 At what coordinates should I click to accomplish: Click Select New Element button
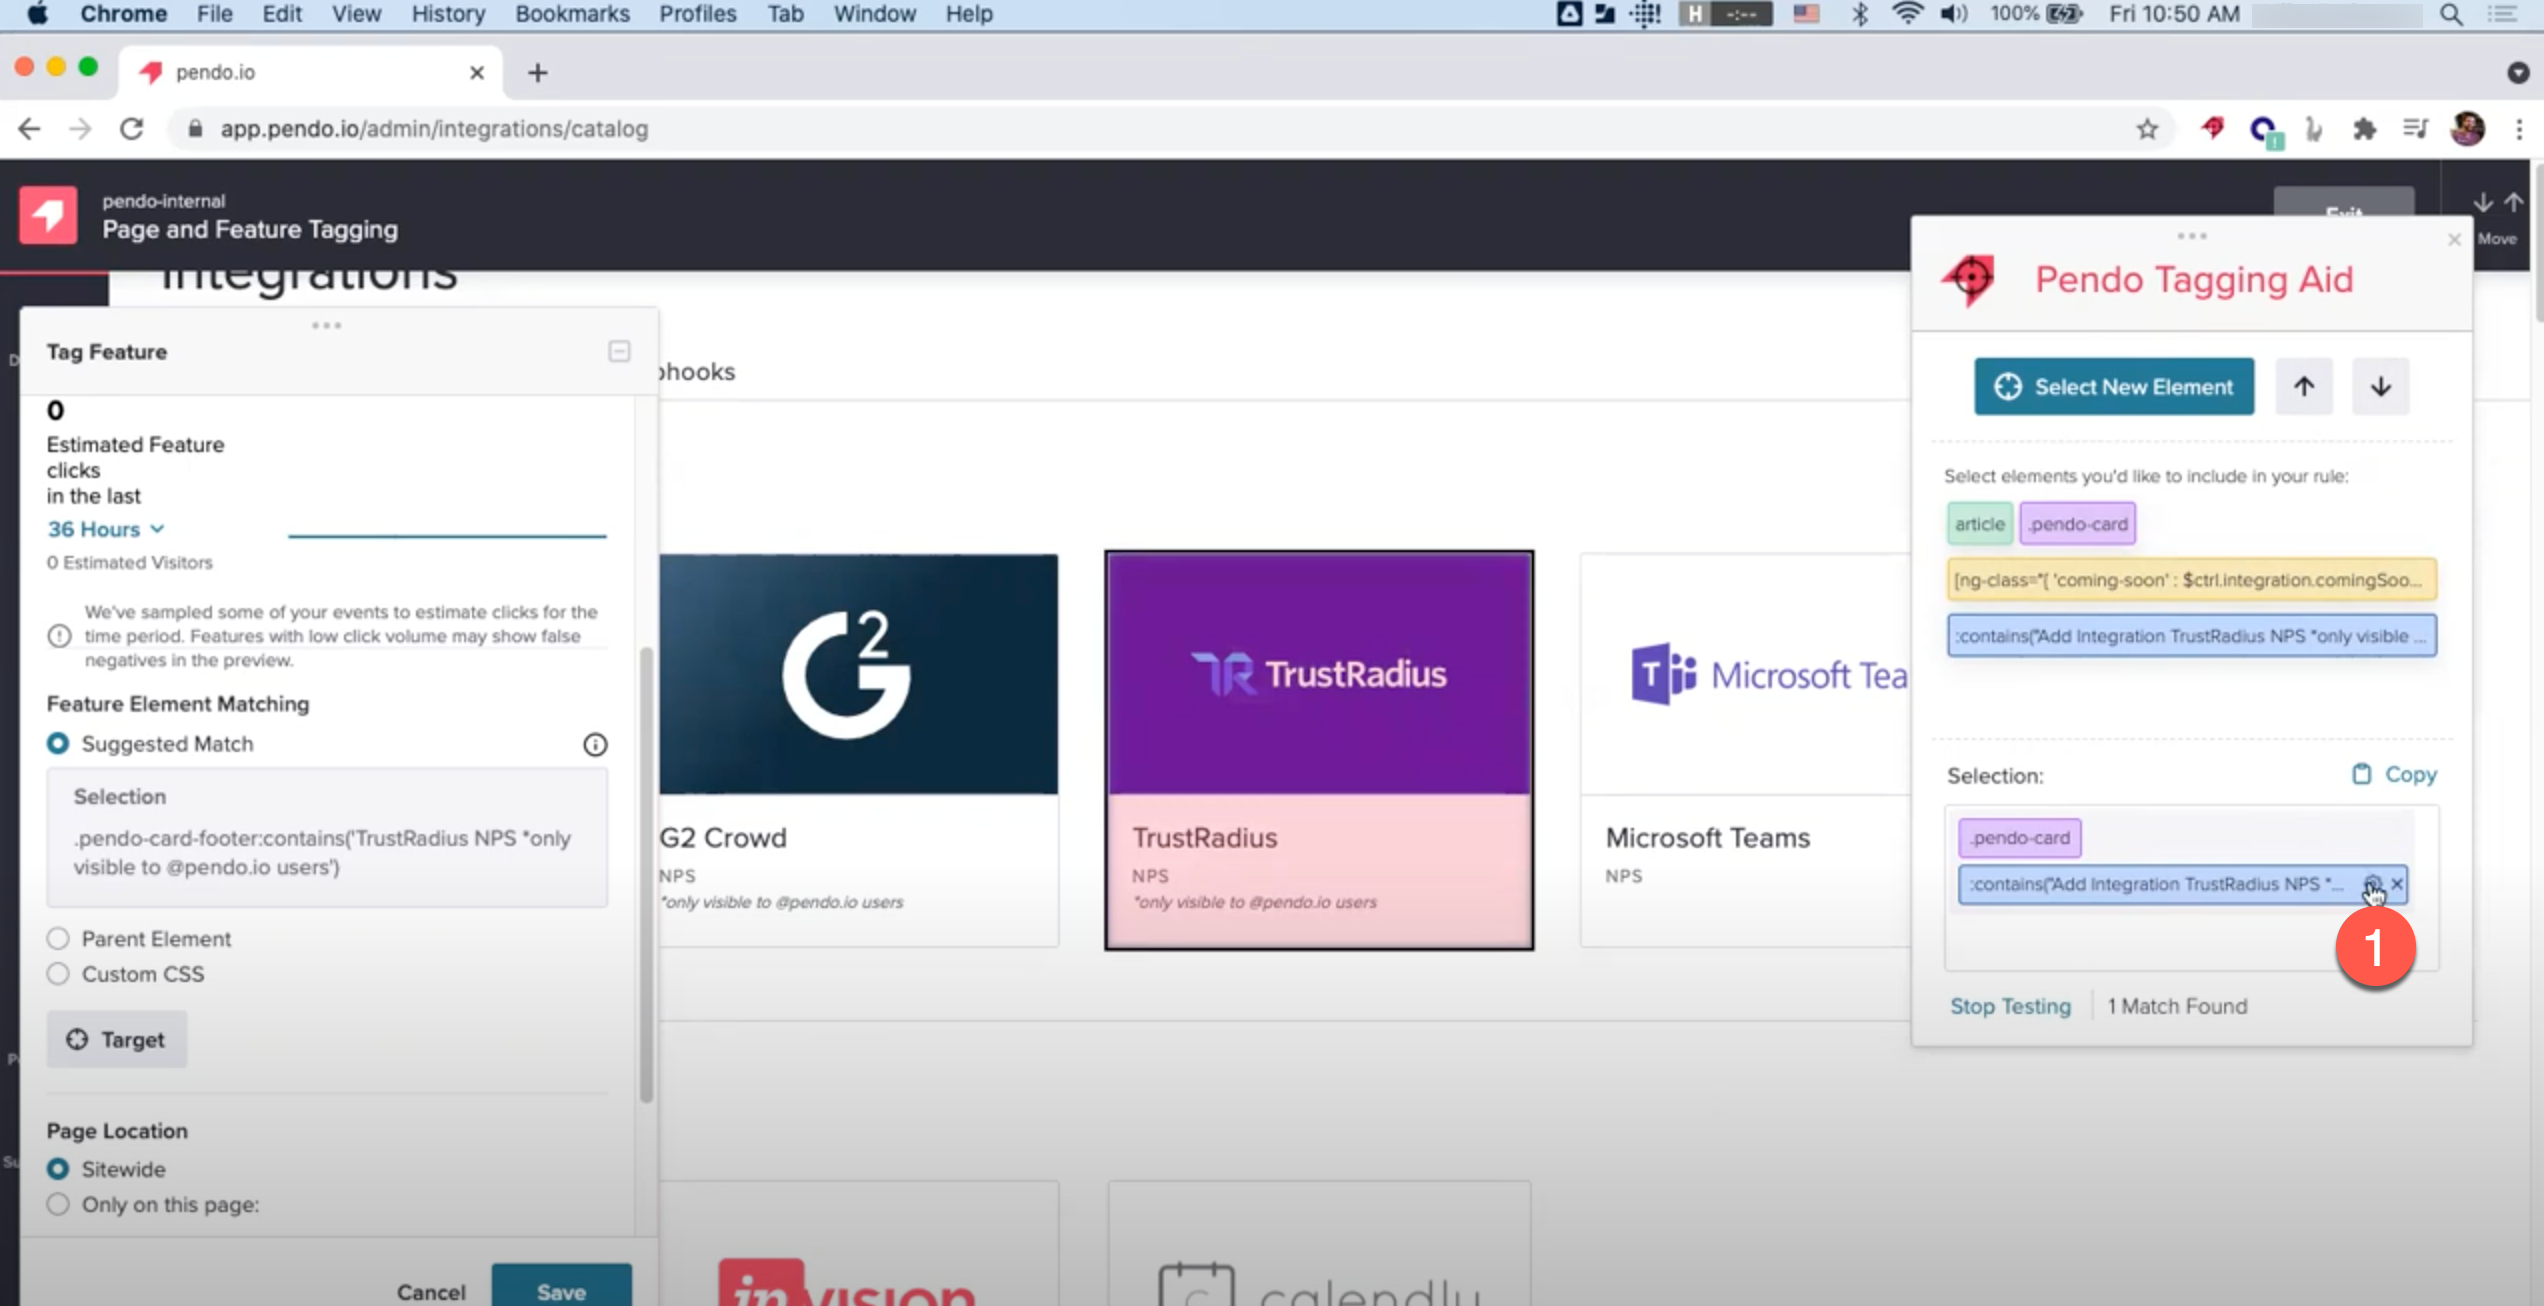point(2114,386)
